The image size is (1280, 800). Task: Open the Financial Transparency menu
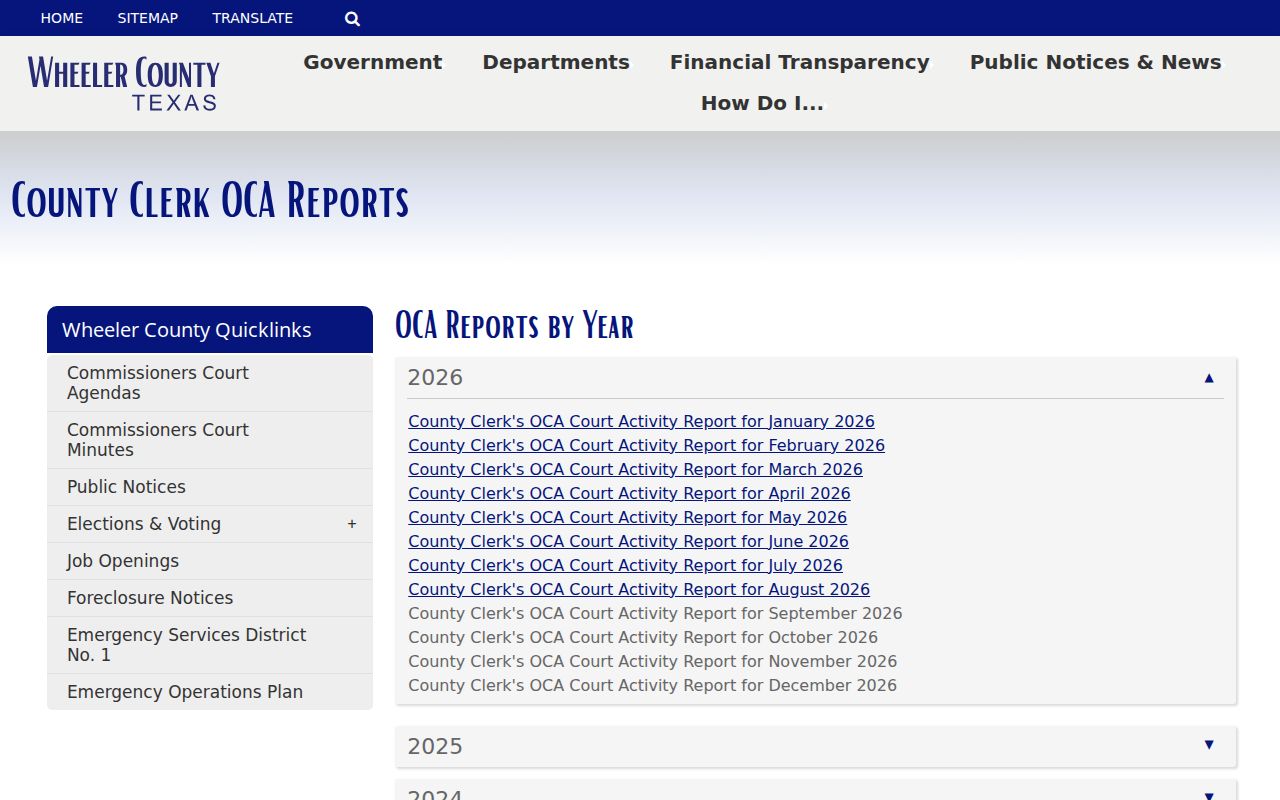(x=800, y=62)
